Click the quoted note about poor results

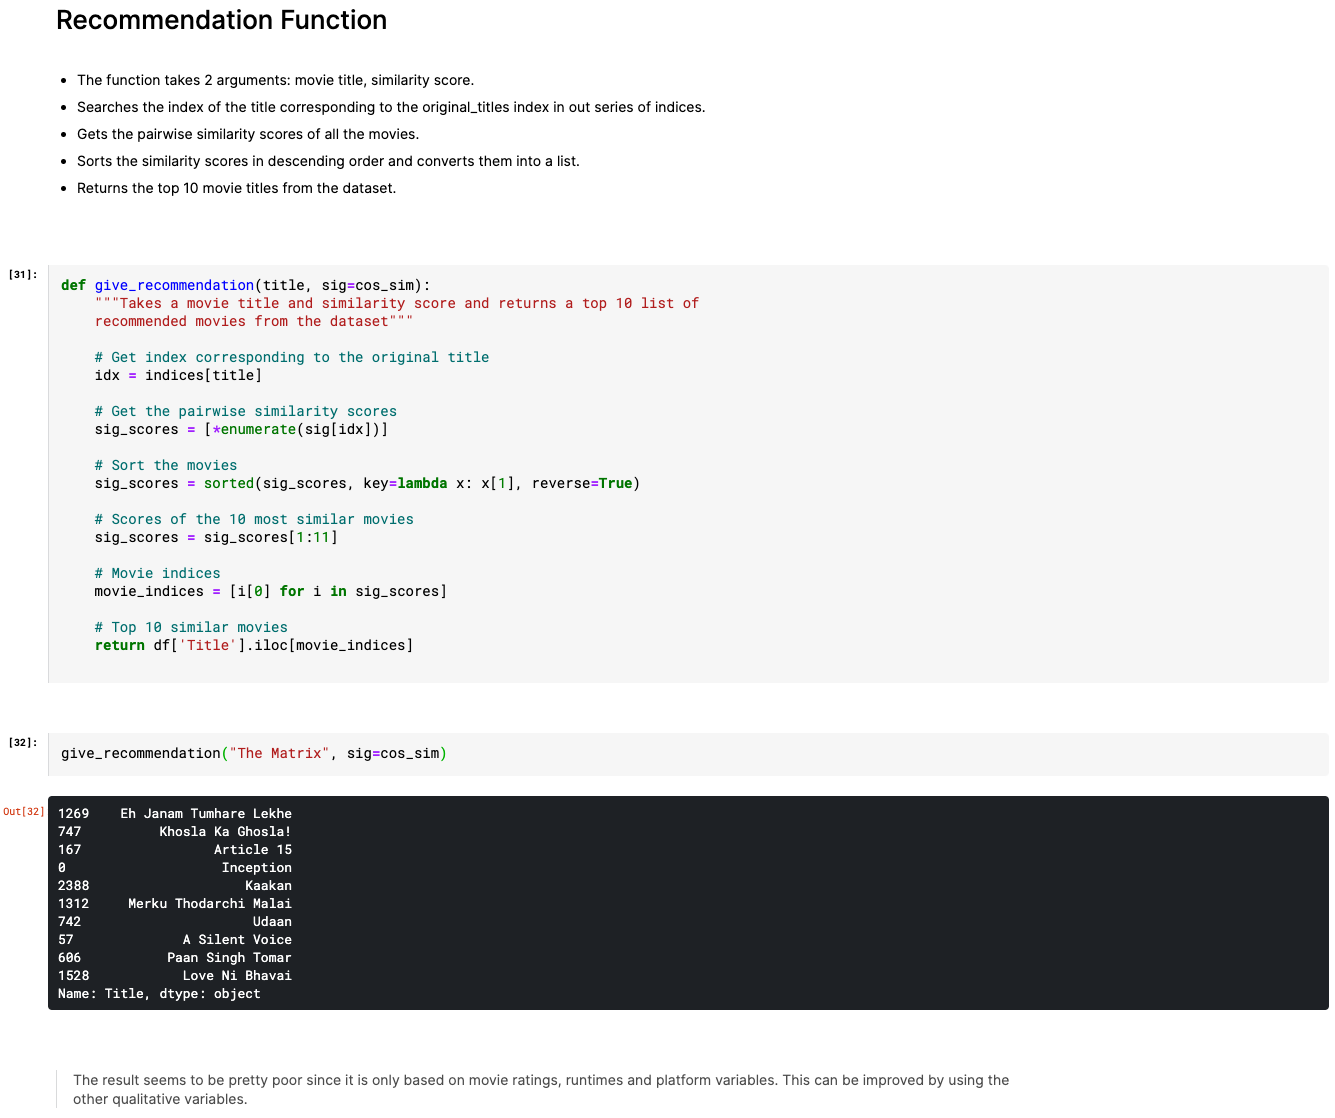[x=540, y=1089]
